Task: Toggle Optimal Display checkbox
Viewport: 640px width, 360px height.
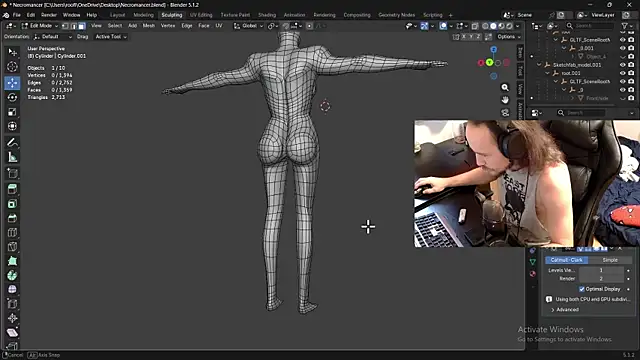Action: pos(582,289)
